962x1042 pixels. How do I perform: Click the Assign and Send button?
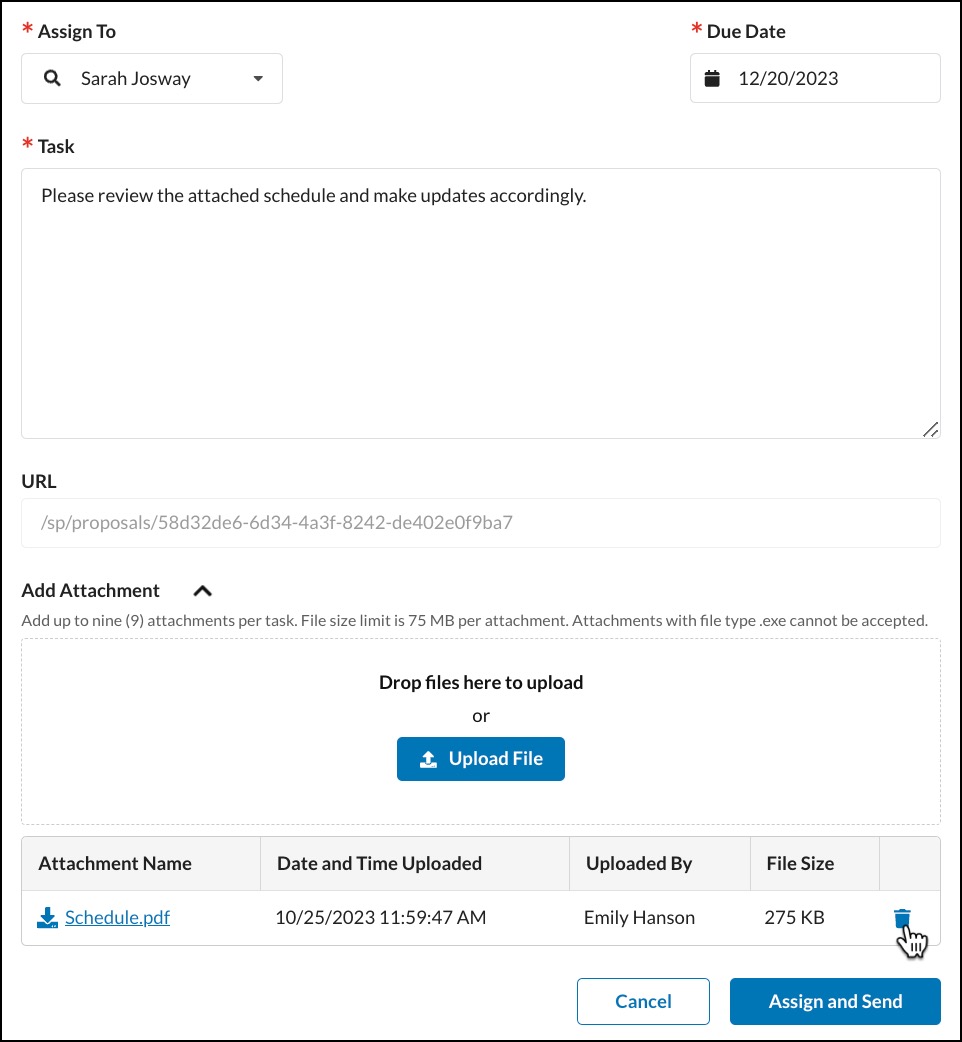tap(835, 1001)
